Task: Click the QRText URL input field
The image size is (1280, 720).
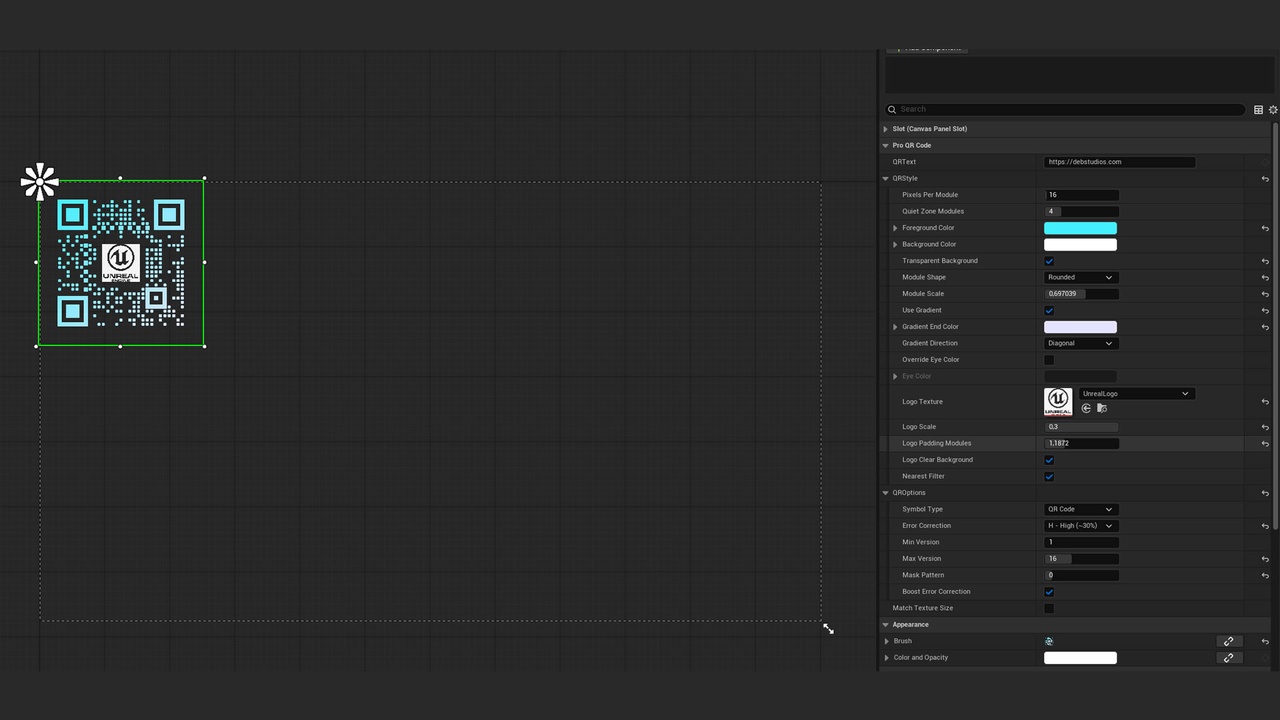Action: [x=1120, y=162]
